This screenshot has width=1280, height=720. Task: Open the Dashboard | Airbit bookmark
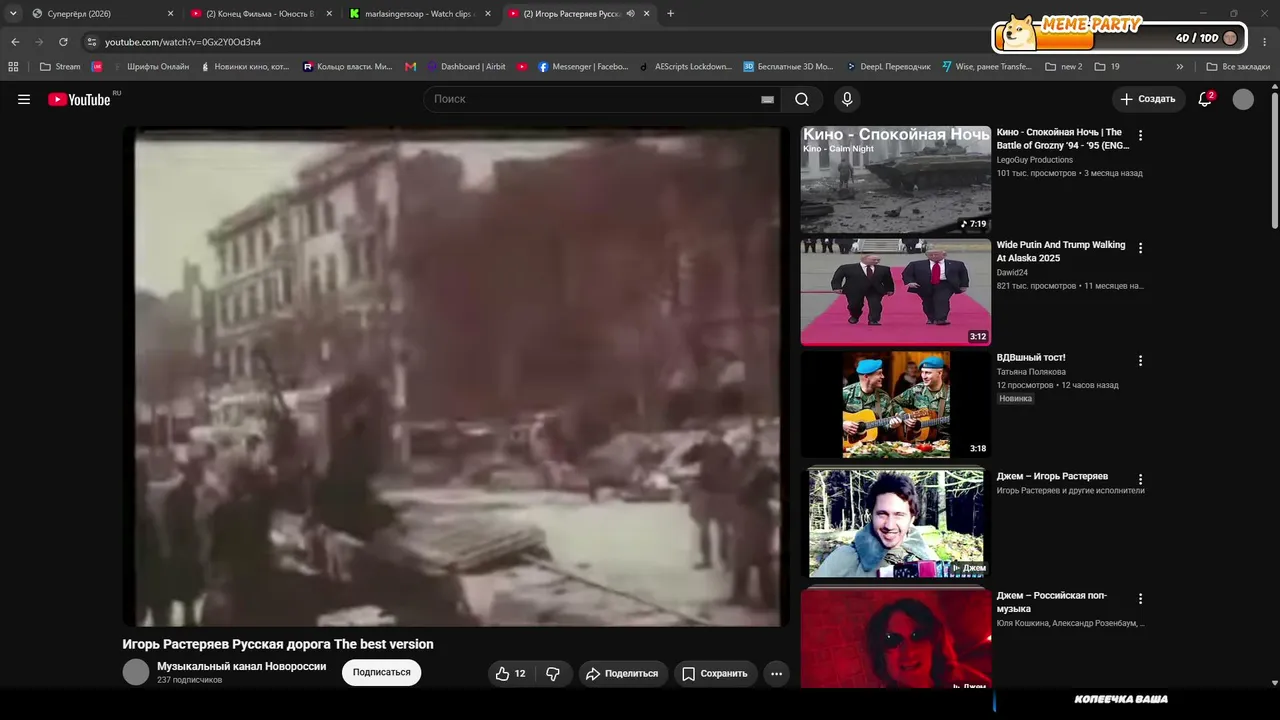[466, 67]
